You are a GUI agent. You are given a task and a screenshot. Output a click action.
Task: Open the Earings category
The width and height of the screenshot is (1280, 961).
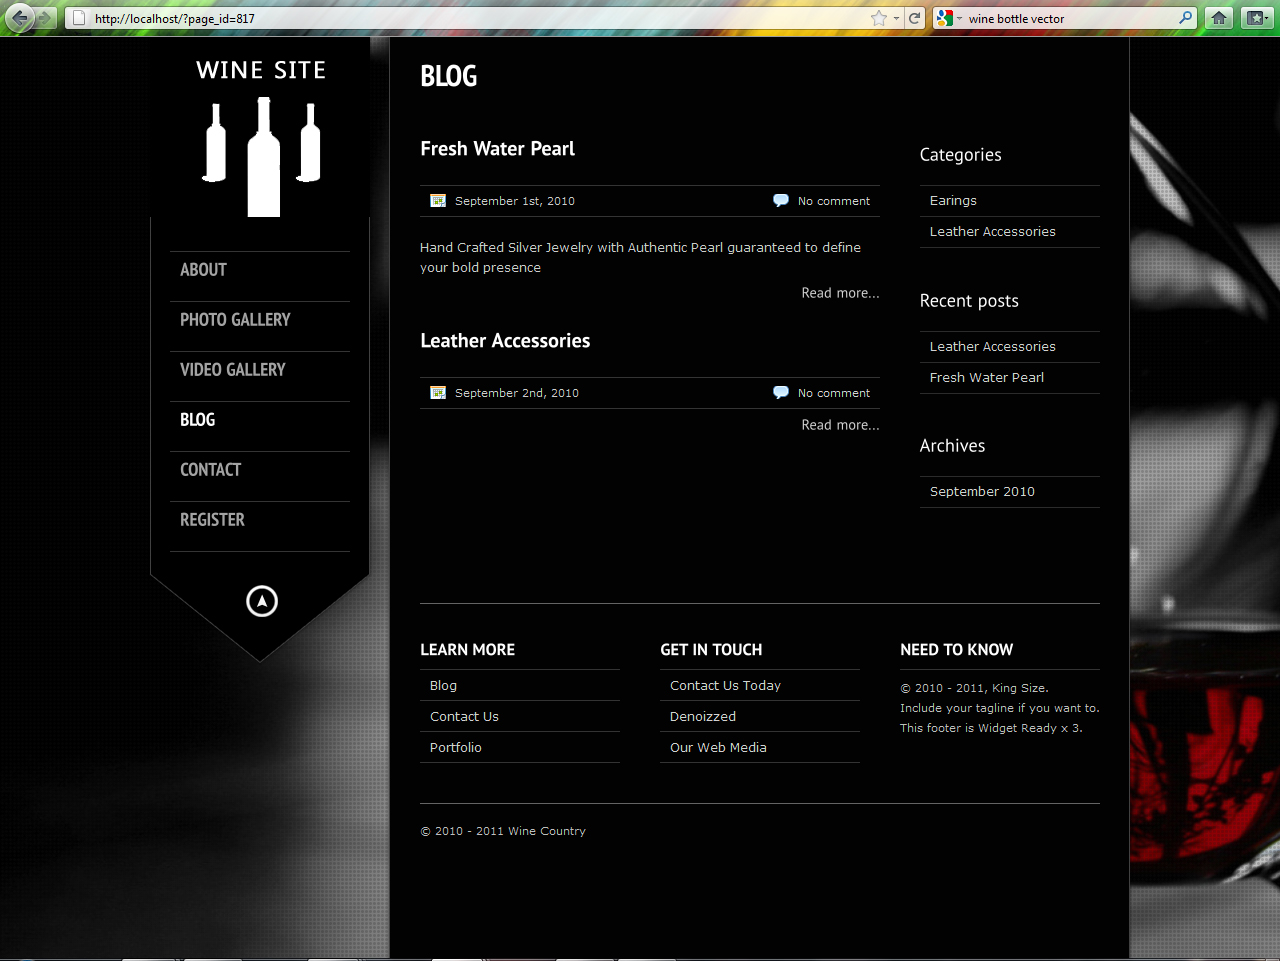pyautogui.click(x=953, y=201)
